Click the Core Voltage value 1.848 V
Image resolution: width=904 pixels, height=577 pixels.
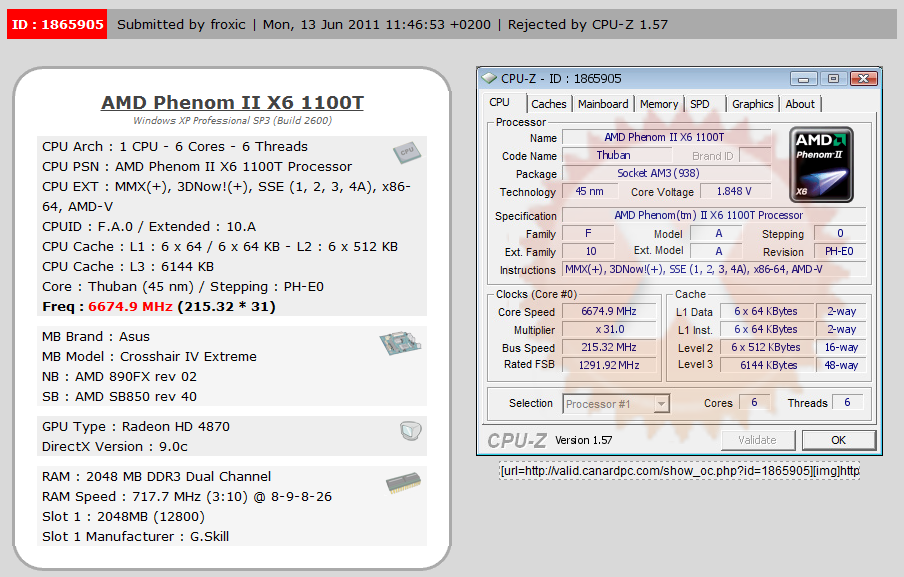pos(735,191)
